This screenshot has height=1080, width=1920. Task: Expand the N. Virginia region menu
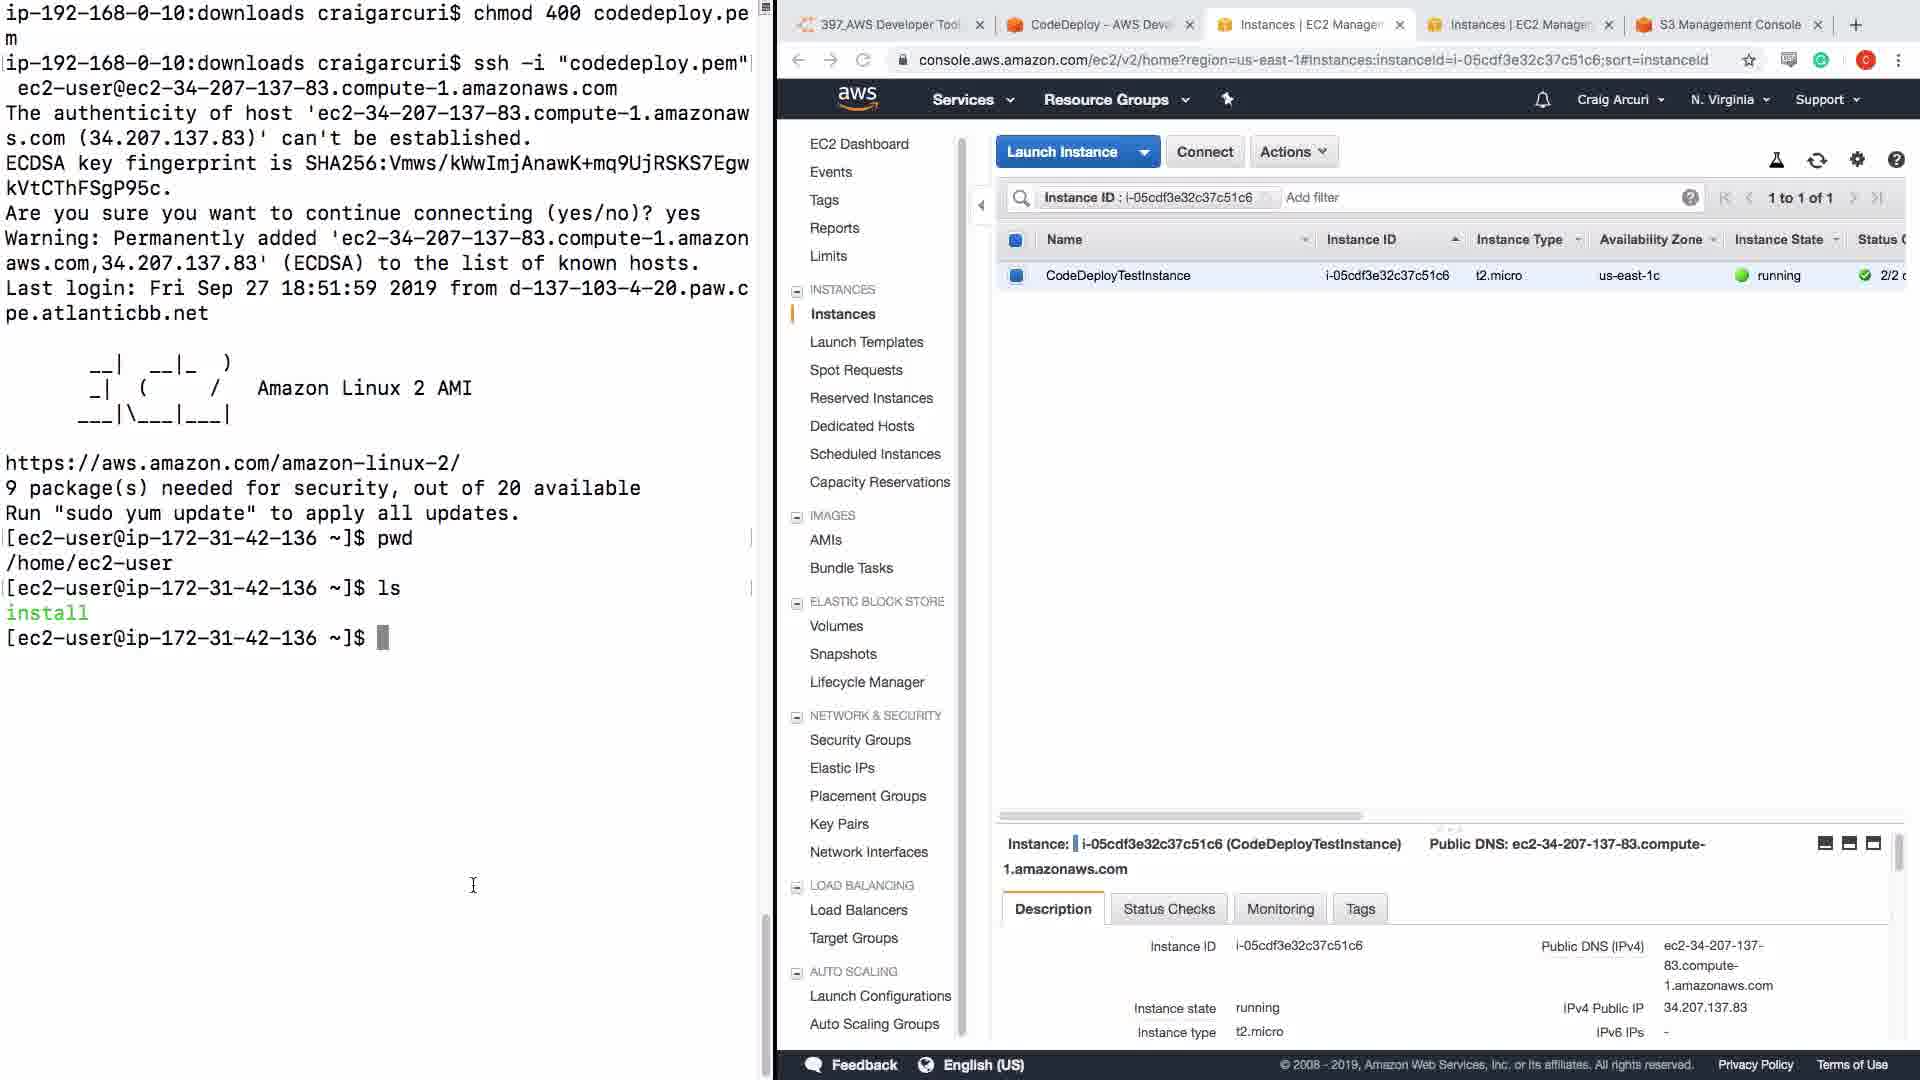click(1730, 100)
